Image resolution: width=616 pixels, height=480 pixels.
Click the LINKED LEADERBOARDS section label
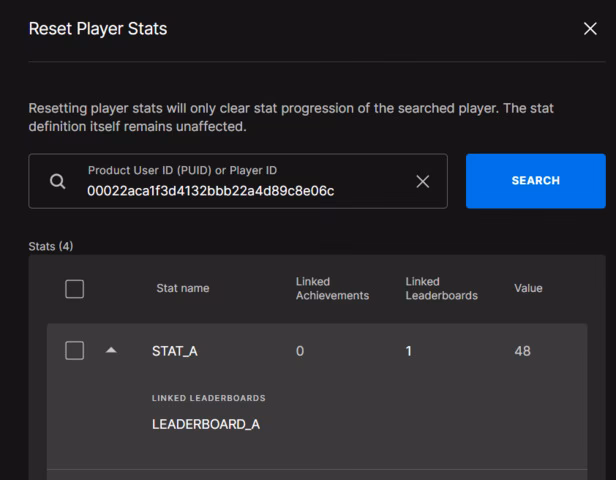(x=209, y=398)
